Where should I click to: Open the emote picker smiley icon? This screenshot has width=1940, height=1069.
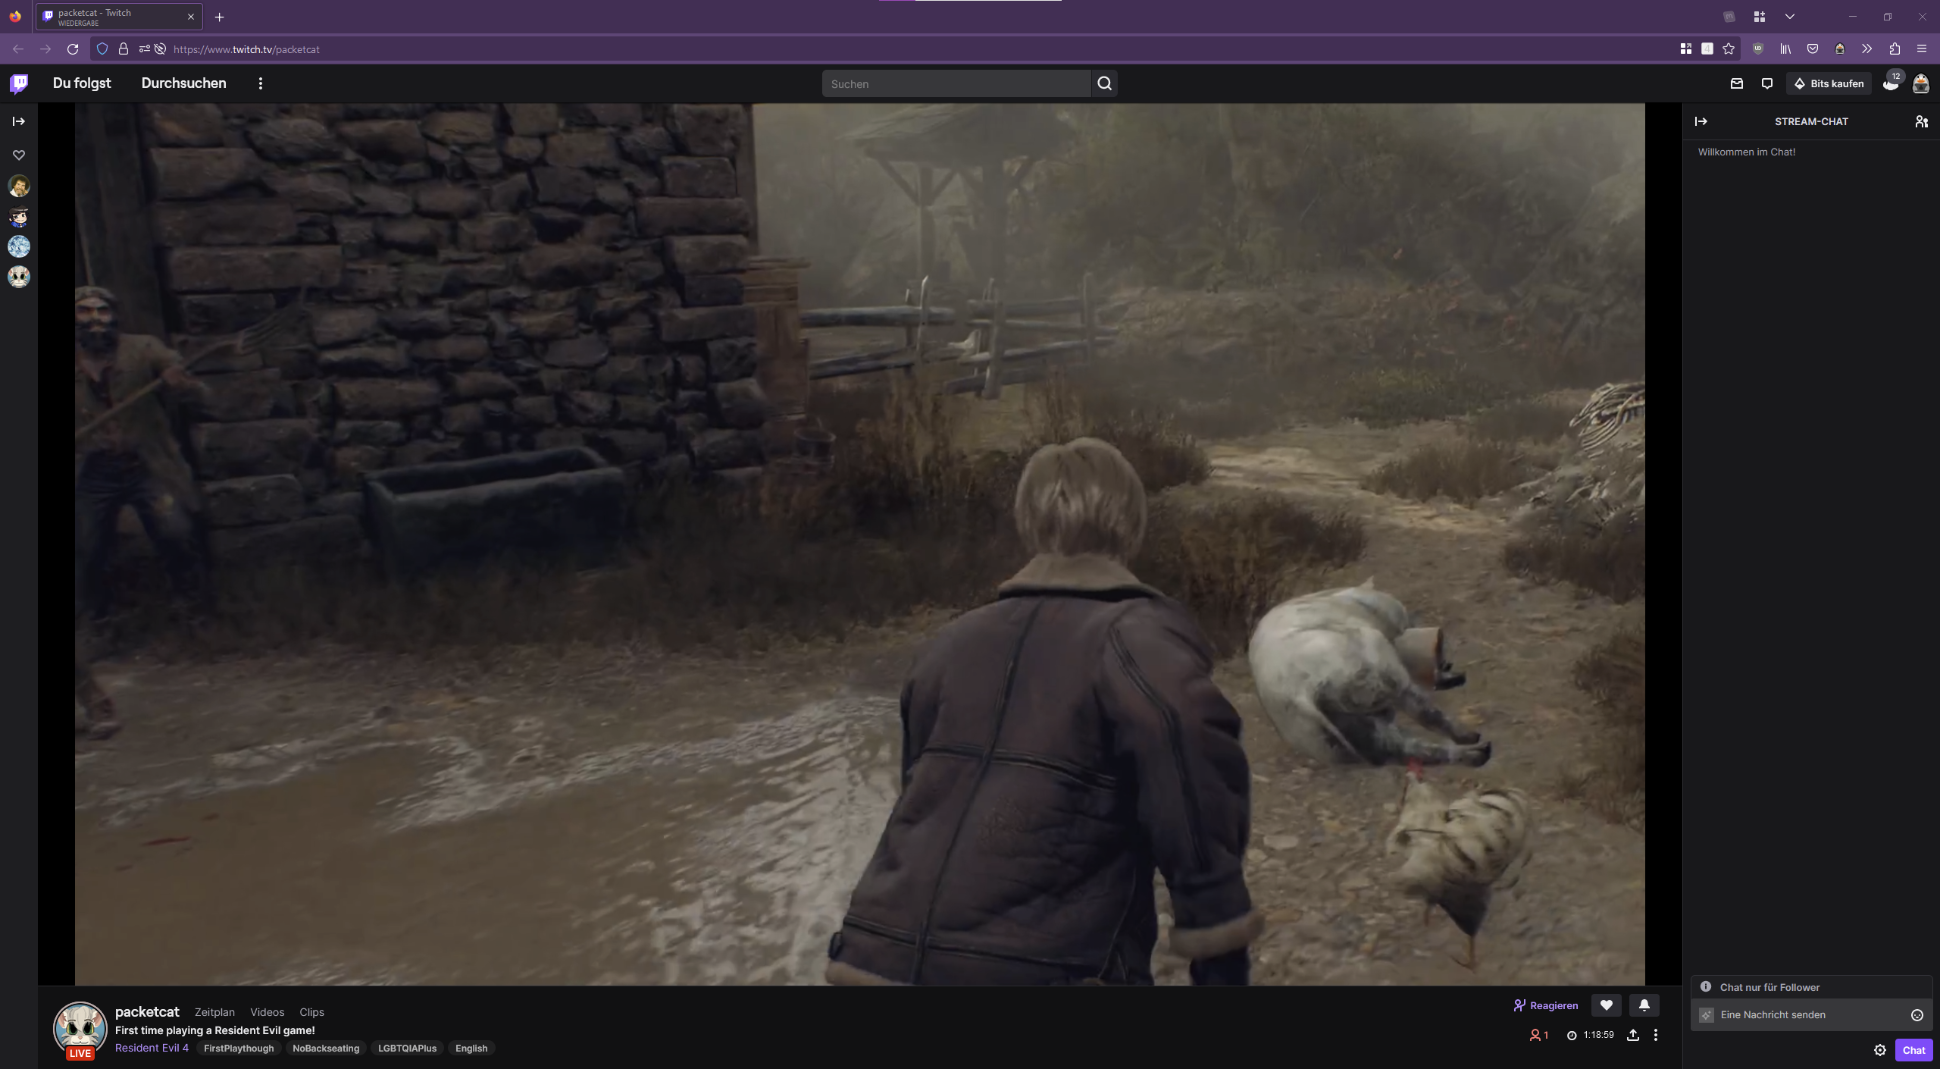(x=1917, y=1015)
